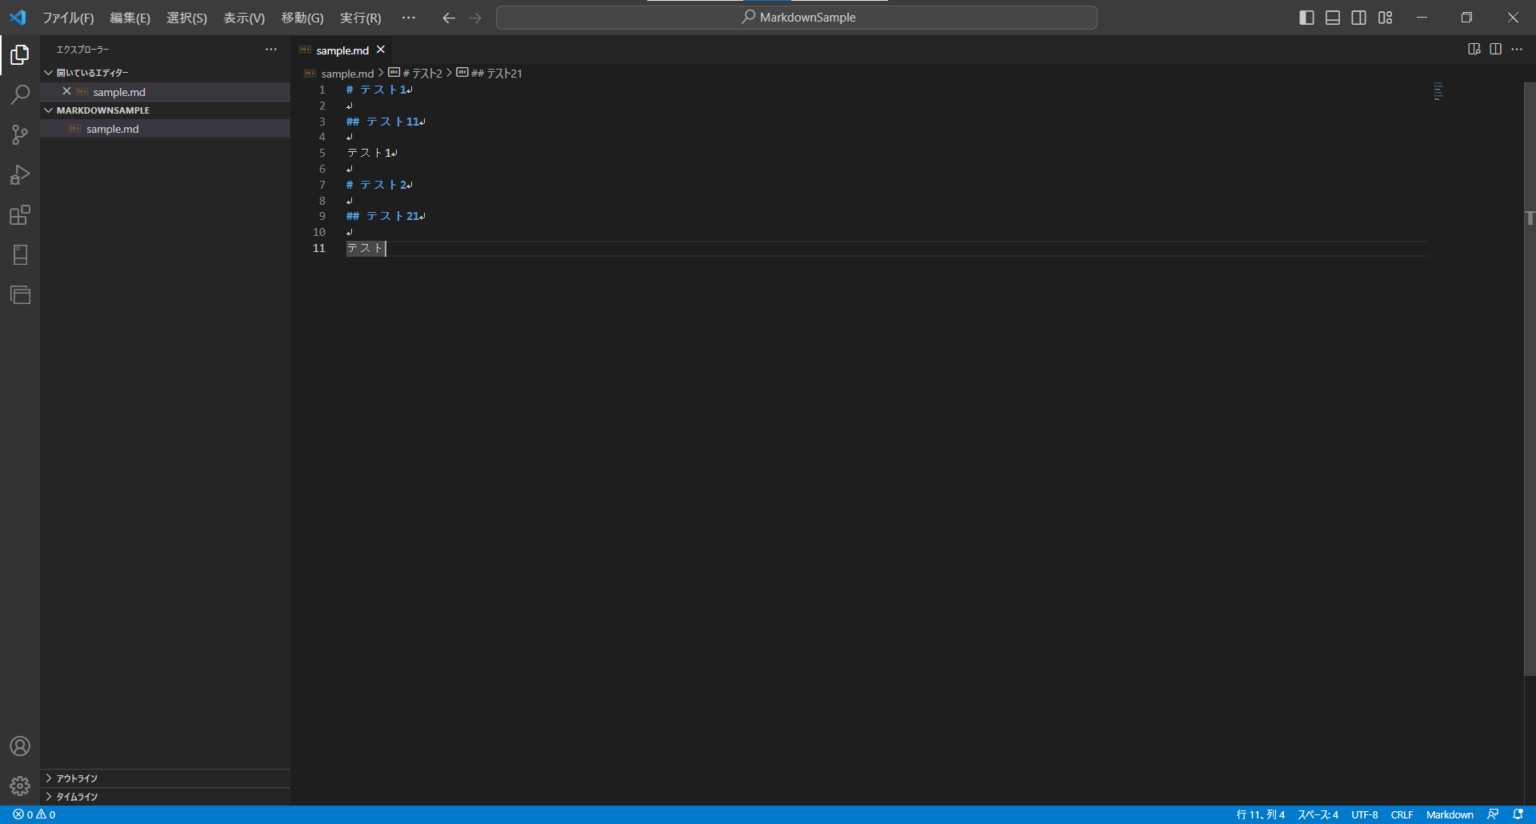
Task: Open the ファイル(F) menu
Action: coord(68,18)
